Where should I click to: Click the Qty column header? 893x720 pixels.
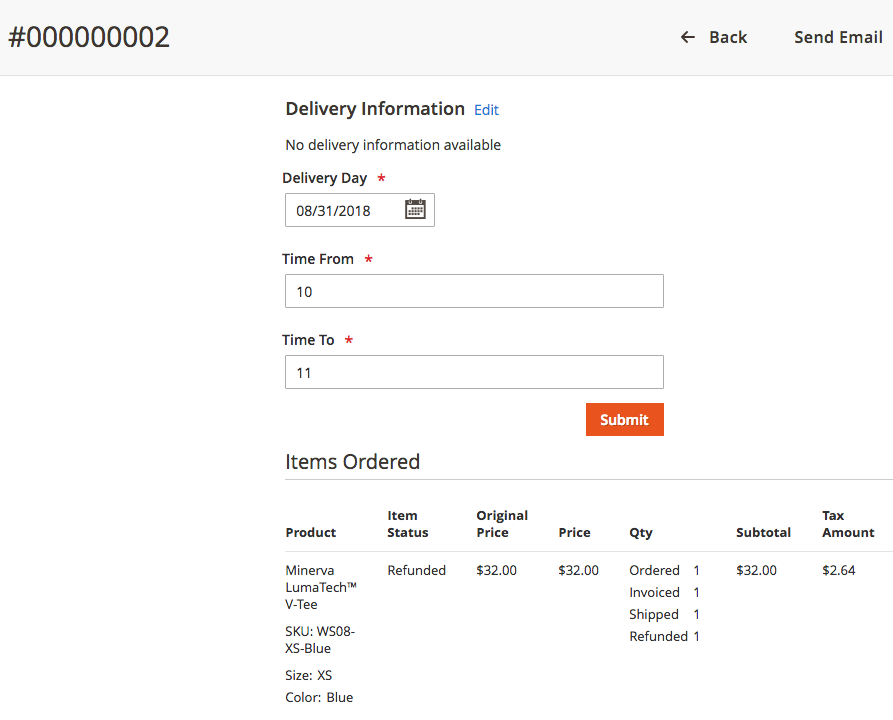coord(641,533)
